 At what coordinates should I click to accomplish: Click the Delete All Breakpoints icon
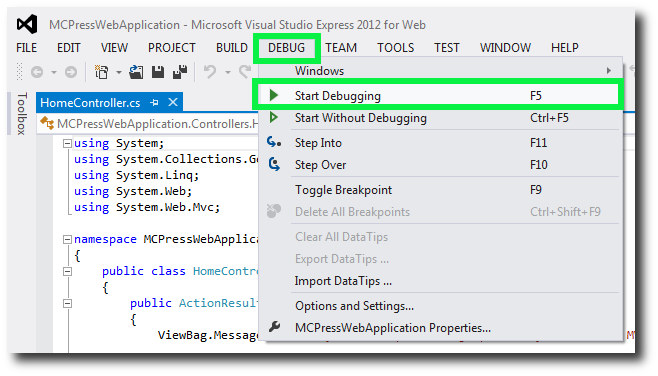(274, 211)
